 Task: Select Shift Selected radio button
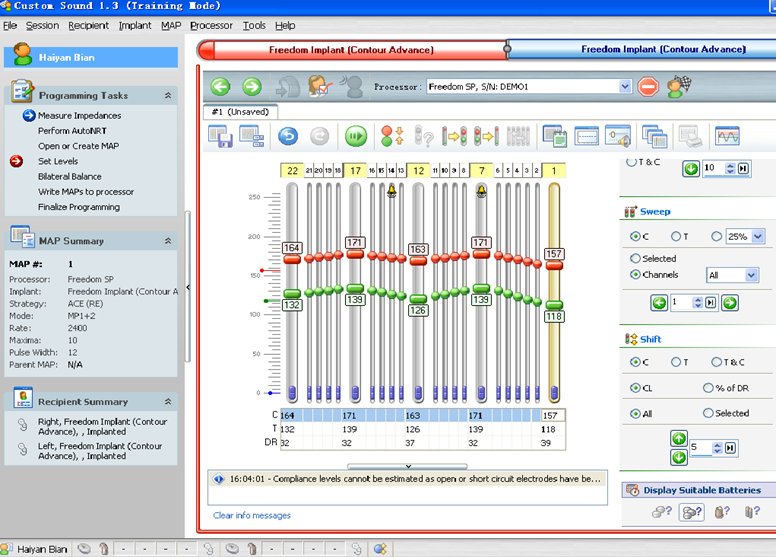click(x=708, y=413)
